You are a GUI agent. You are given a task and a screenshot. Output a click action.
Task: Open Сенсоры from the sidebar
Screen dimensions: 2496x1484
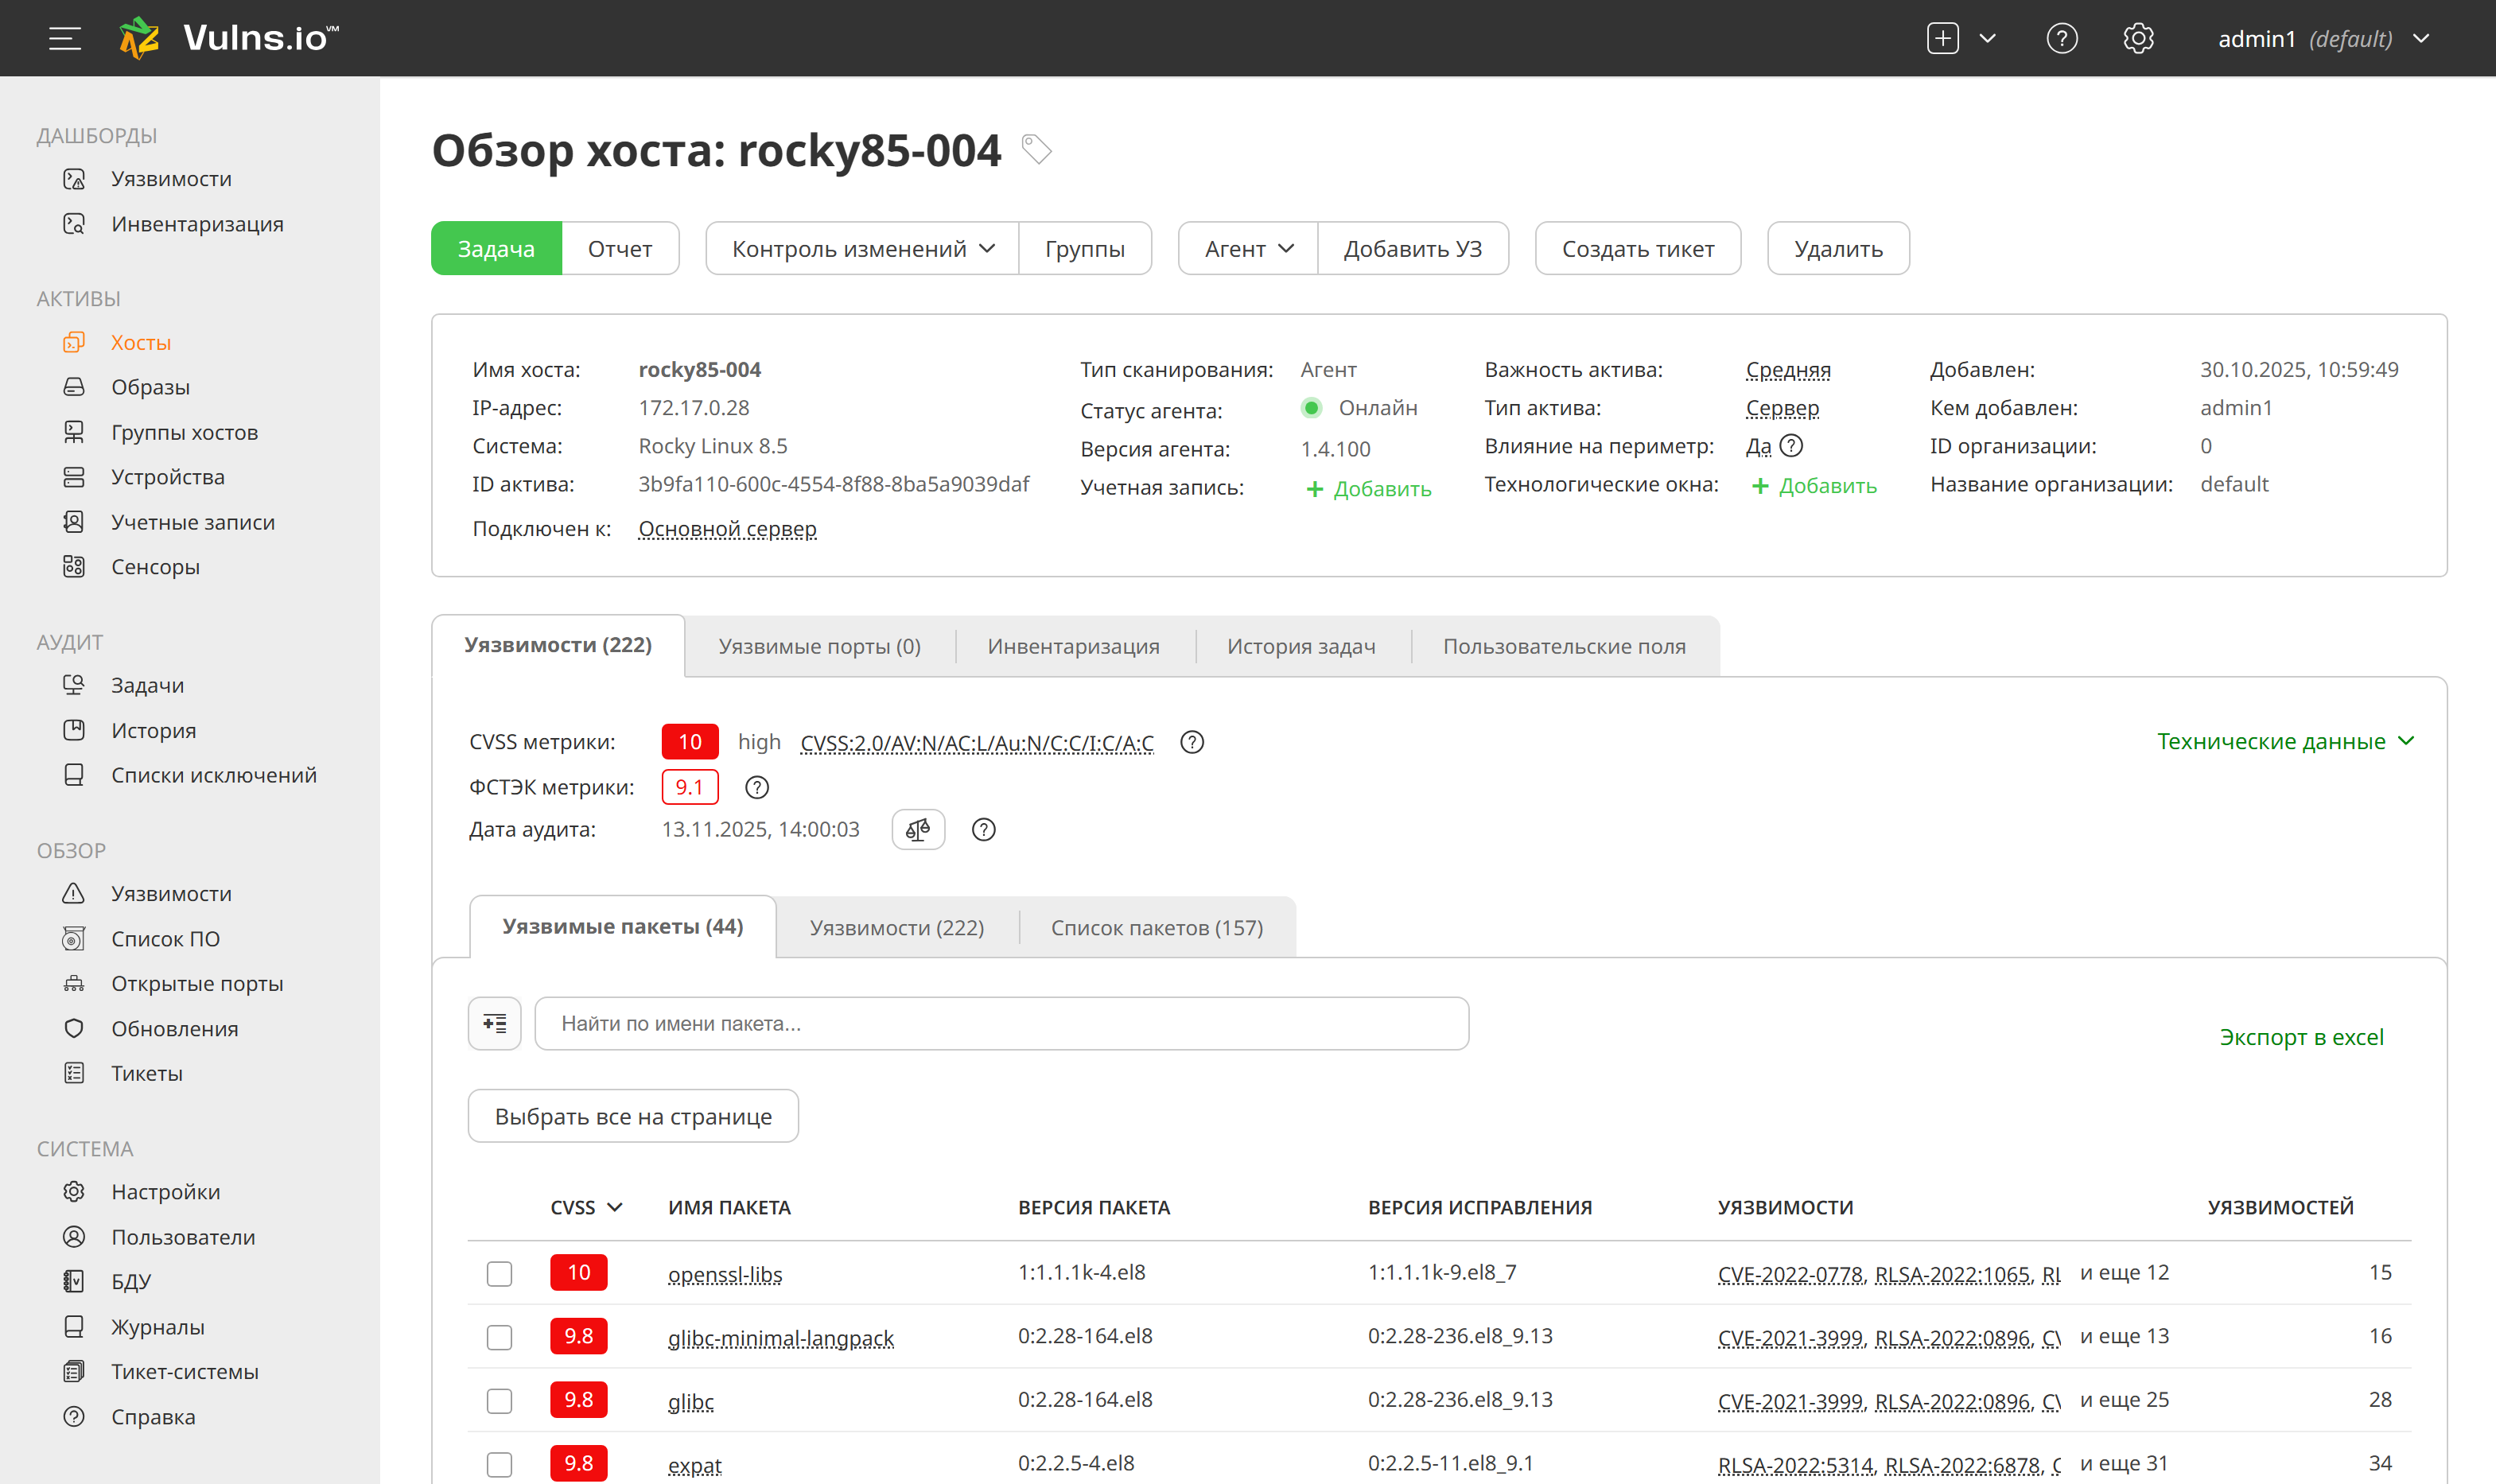[155, 566]
